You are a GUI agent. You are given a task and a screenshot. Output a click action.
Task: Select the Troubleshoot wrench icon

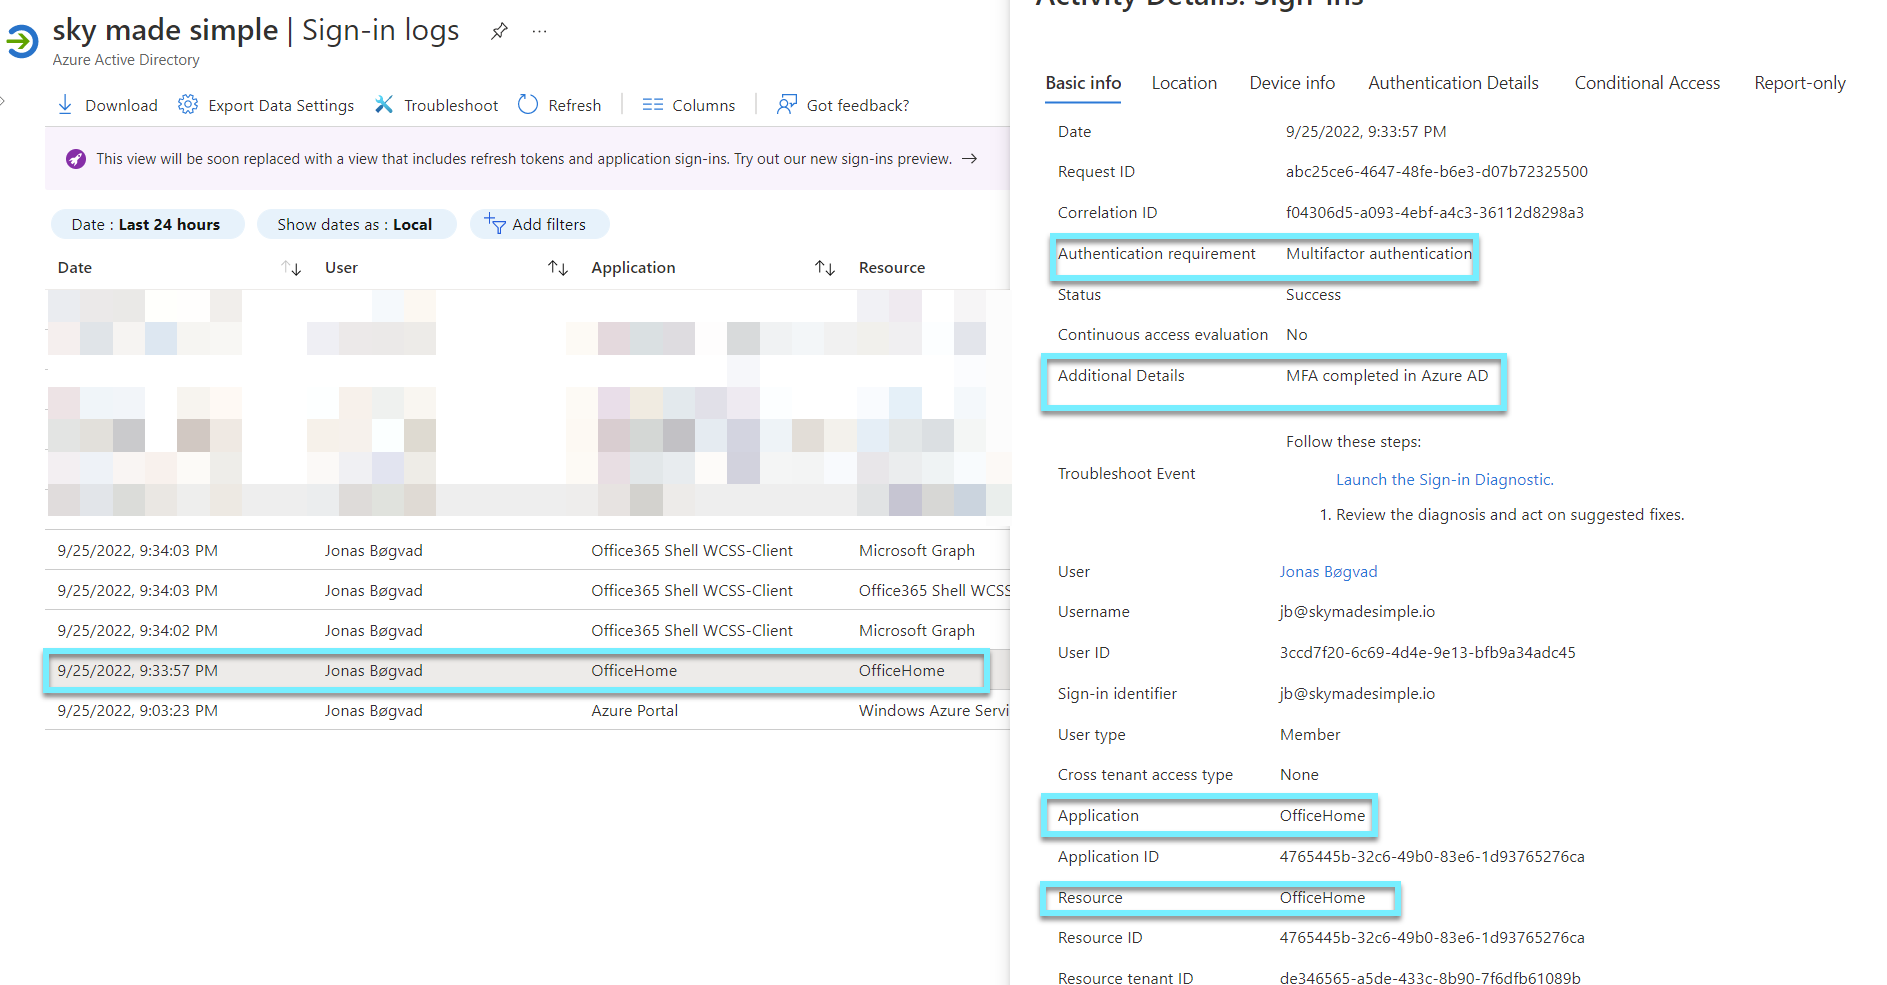(384, 104)
